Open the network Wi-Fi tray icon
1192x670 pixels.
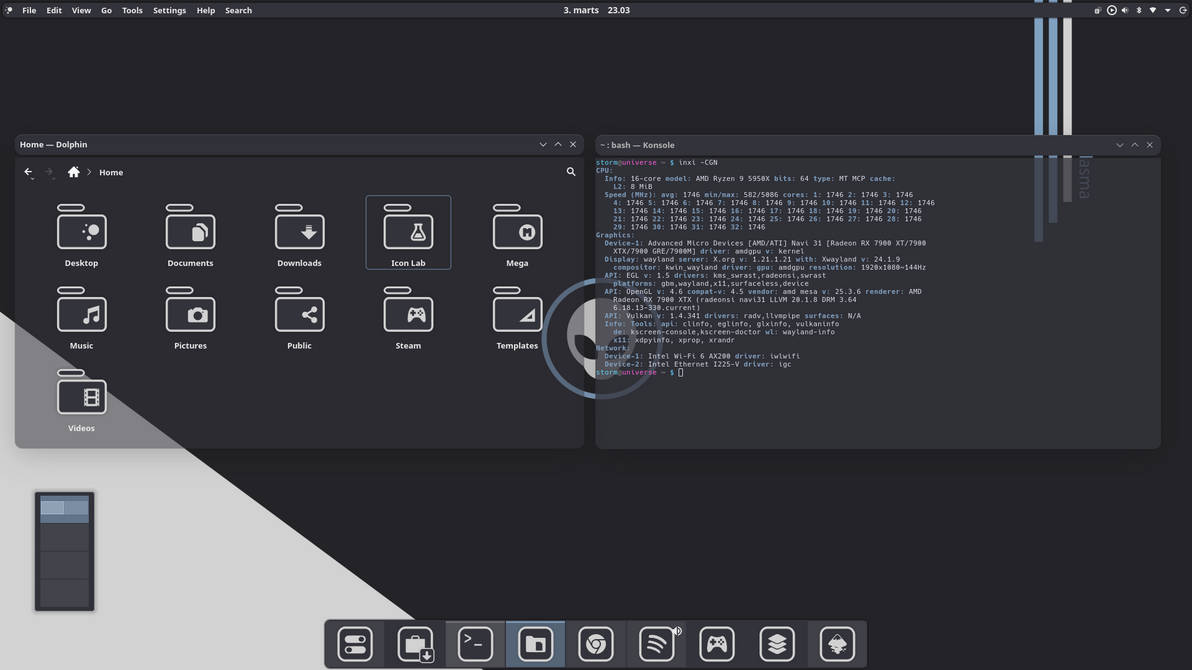(1153, 11)
